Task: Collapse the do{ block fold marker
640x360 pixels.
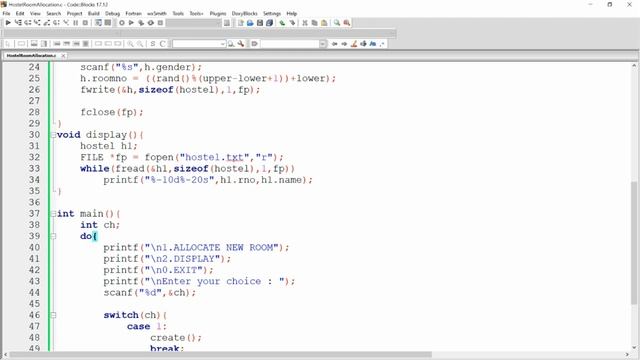Action: click(x=53, y=236)
